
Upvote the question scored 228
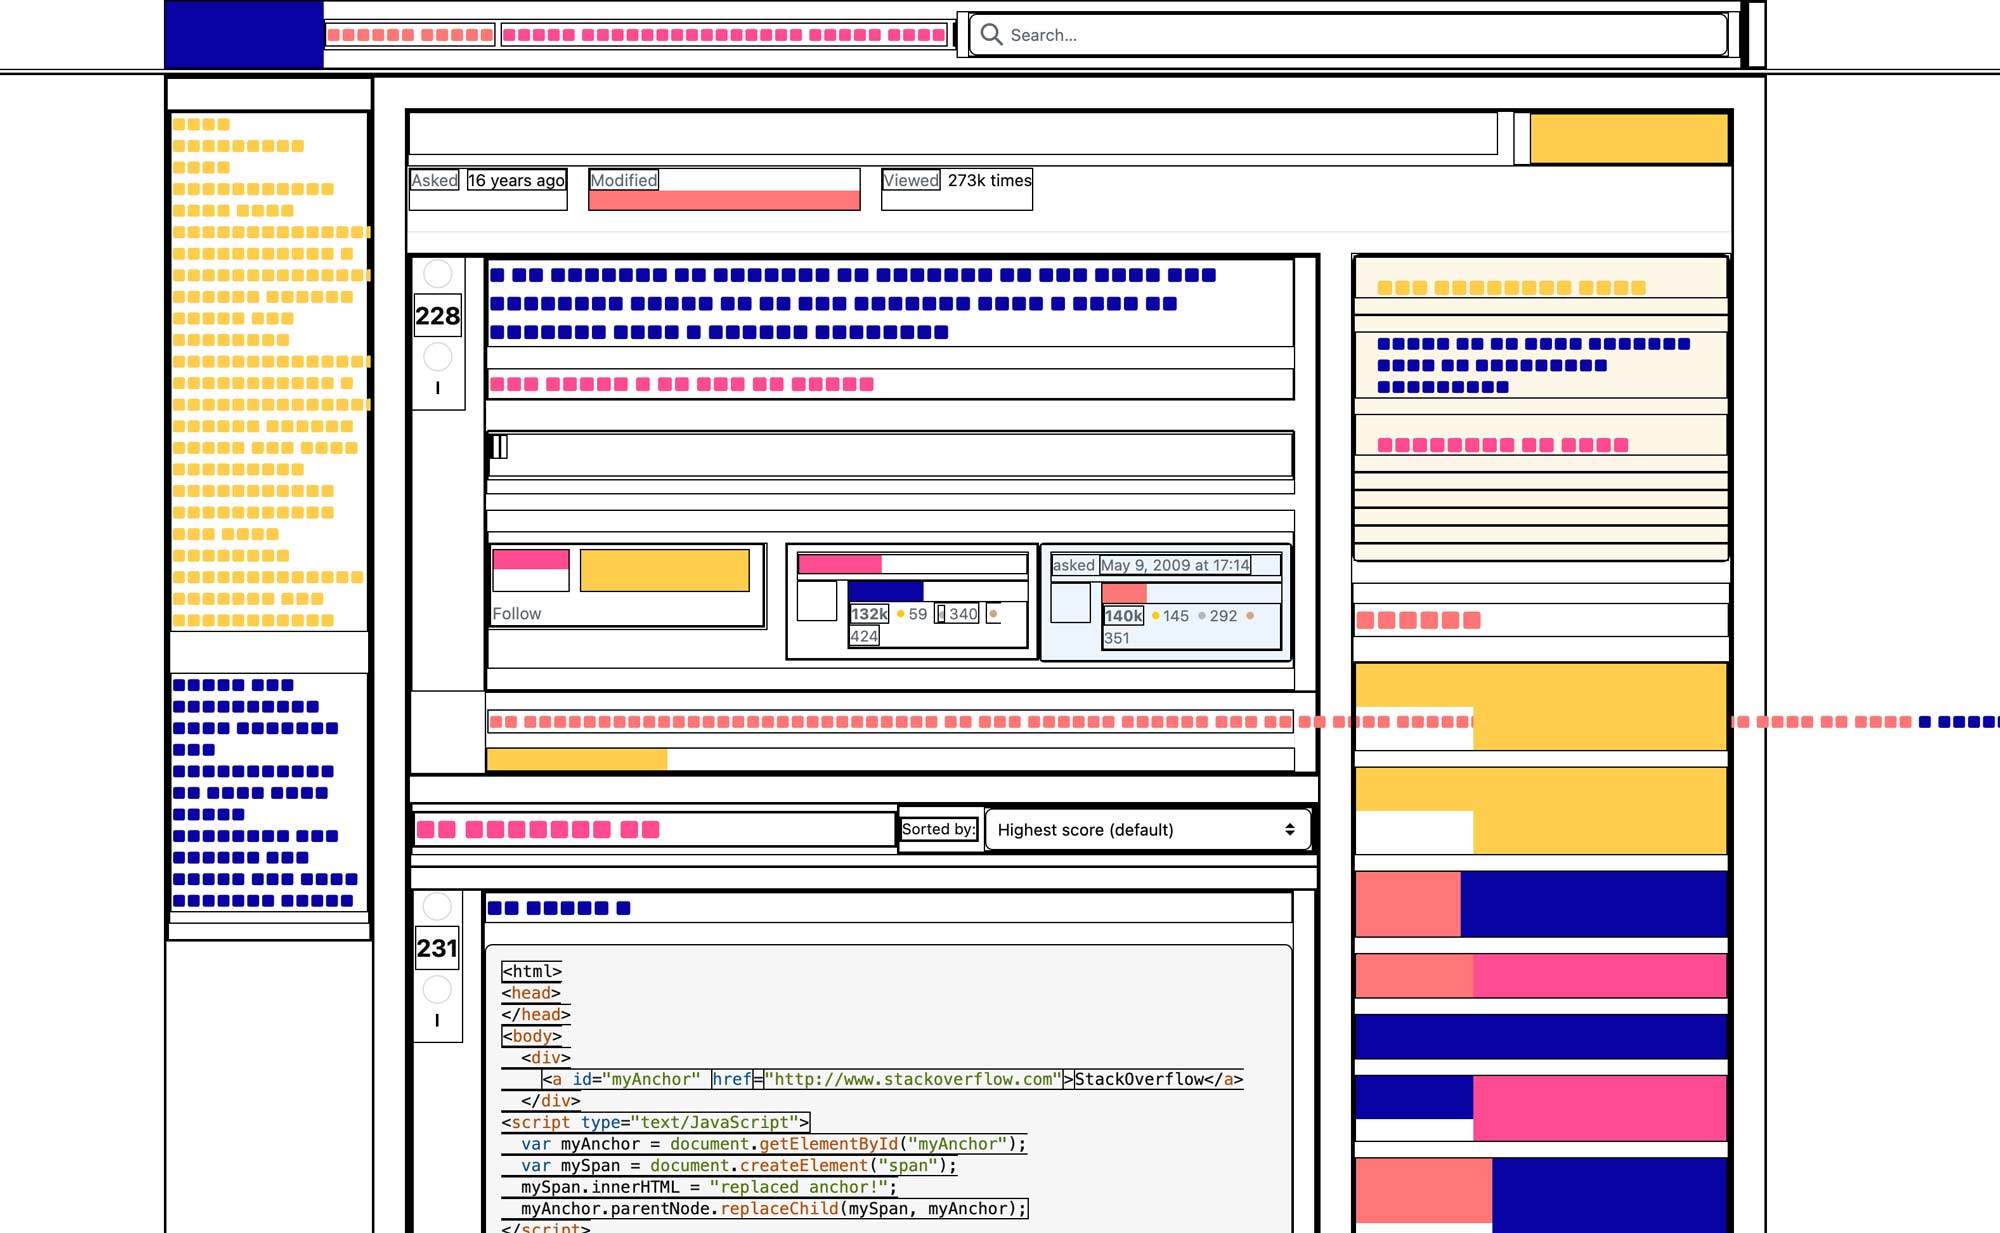coord(438,273)
